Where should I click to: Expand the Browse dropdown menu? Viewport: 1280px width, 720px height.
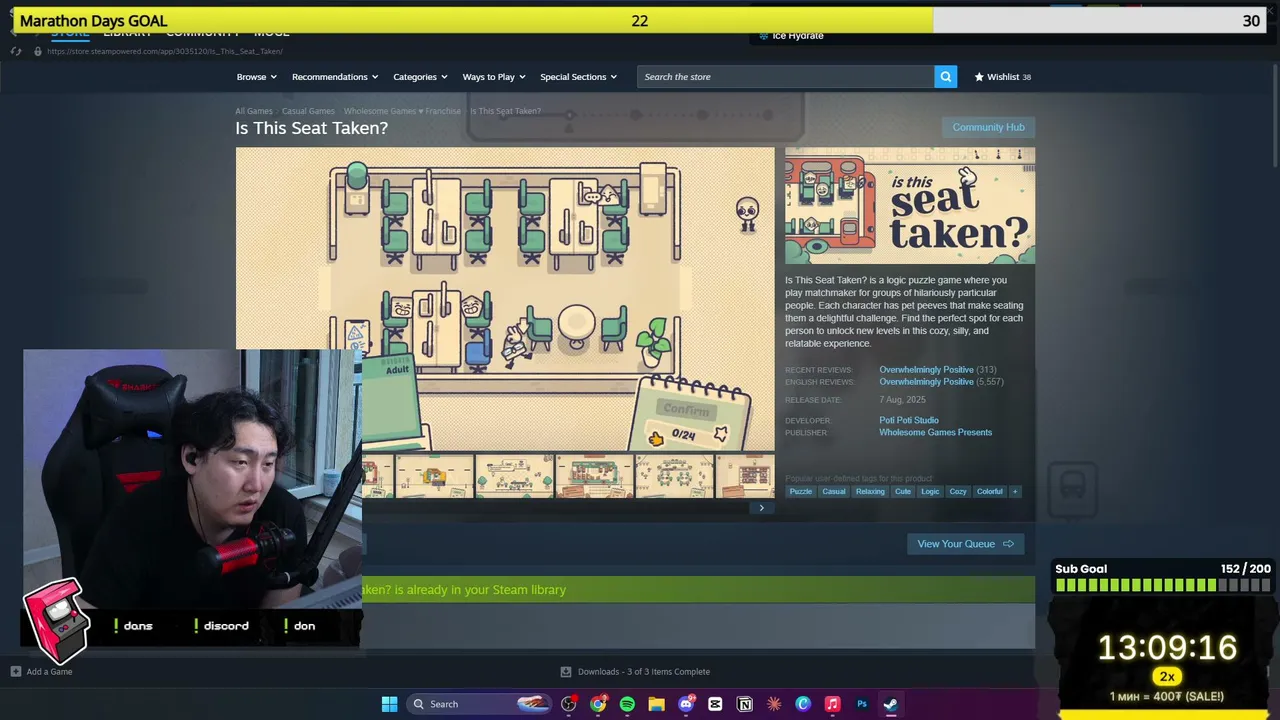[x=257, y=77]
